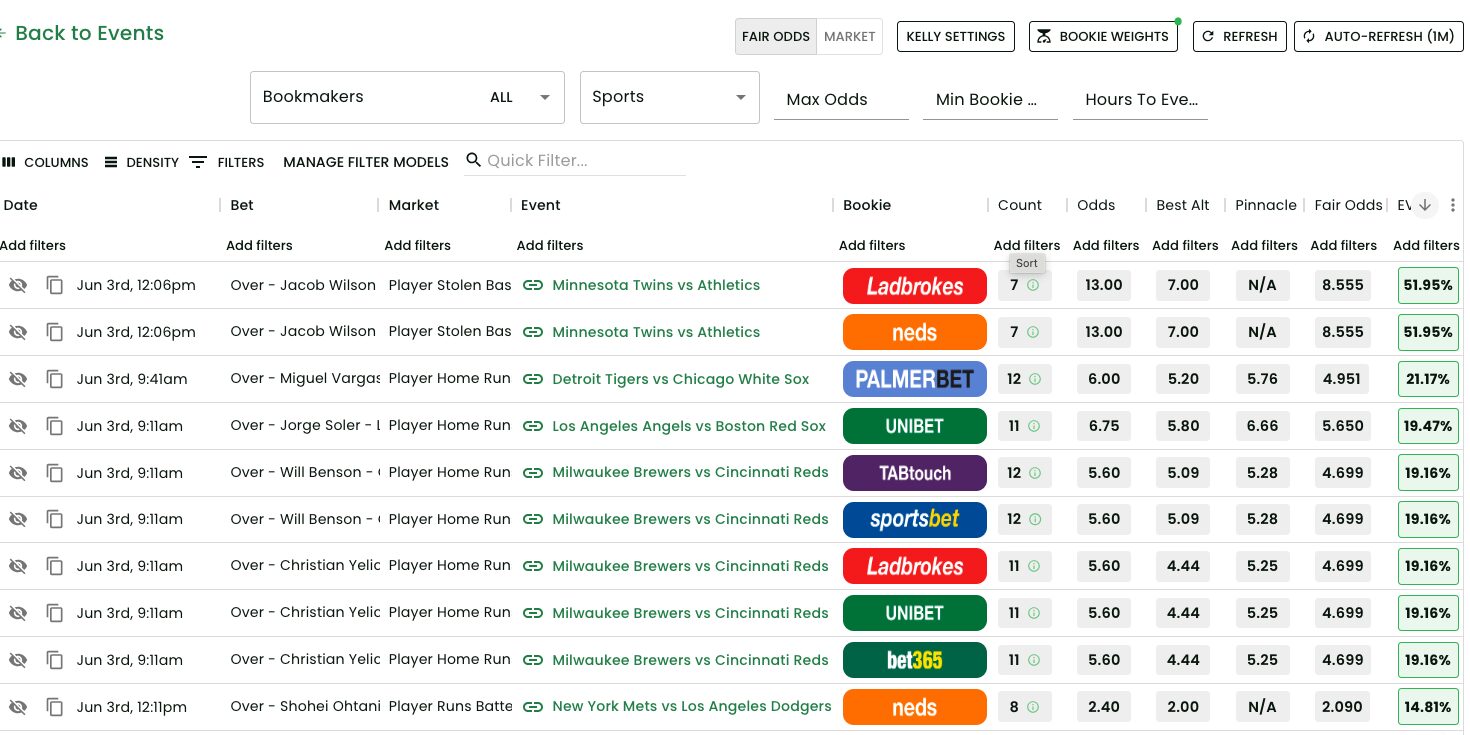The width and height of the screenshot is (1470, 735).
Task: Click the PALMERBET bookie badge
Action: click(x=915, y=379)
